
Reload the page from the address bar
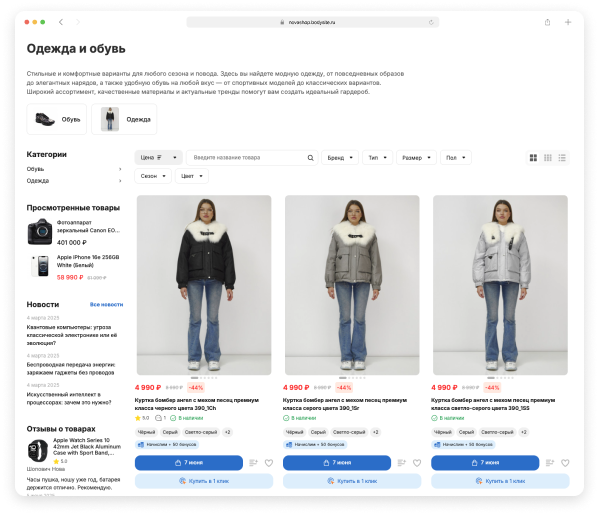tap(431, 22)
